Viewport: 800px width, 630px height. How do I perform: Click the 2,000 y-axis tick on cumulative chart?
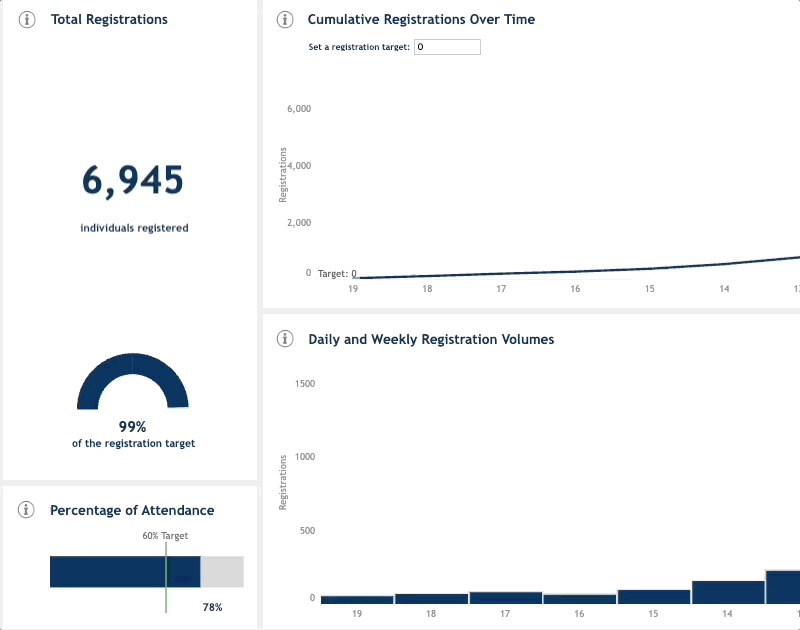point(299,222)
